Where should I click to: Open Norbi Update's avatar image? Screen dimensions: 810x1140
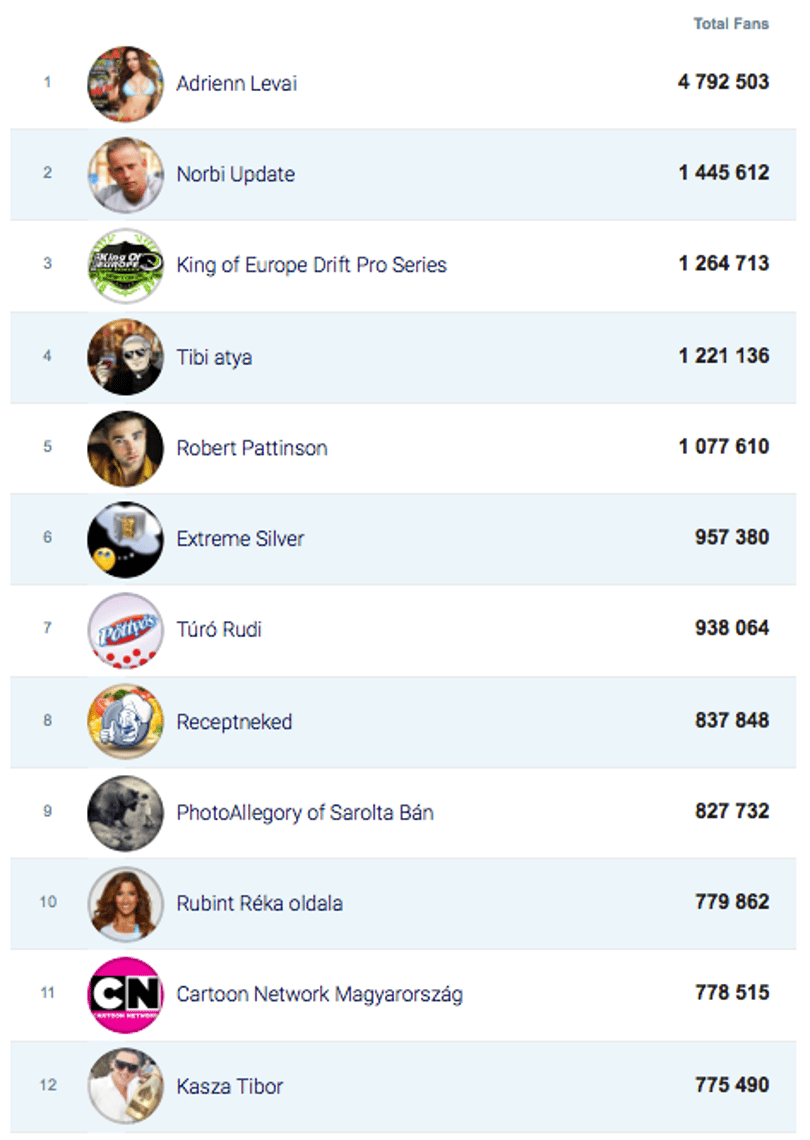125,174
